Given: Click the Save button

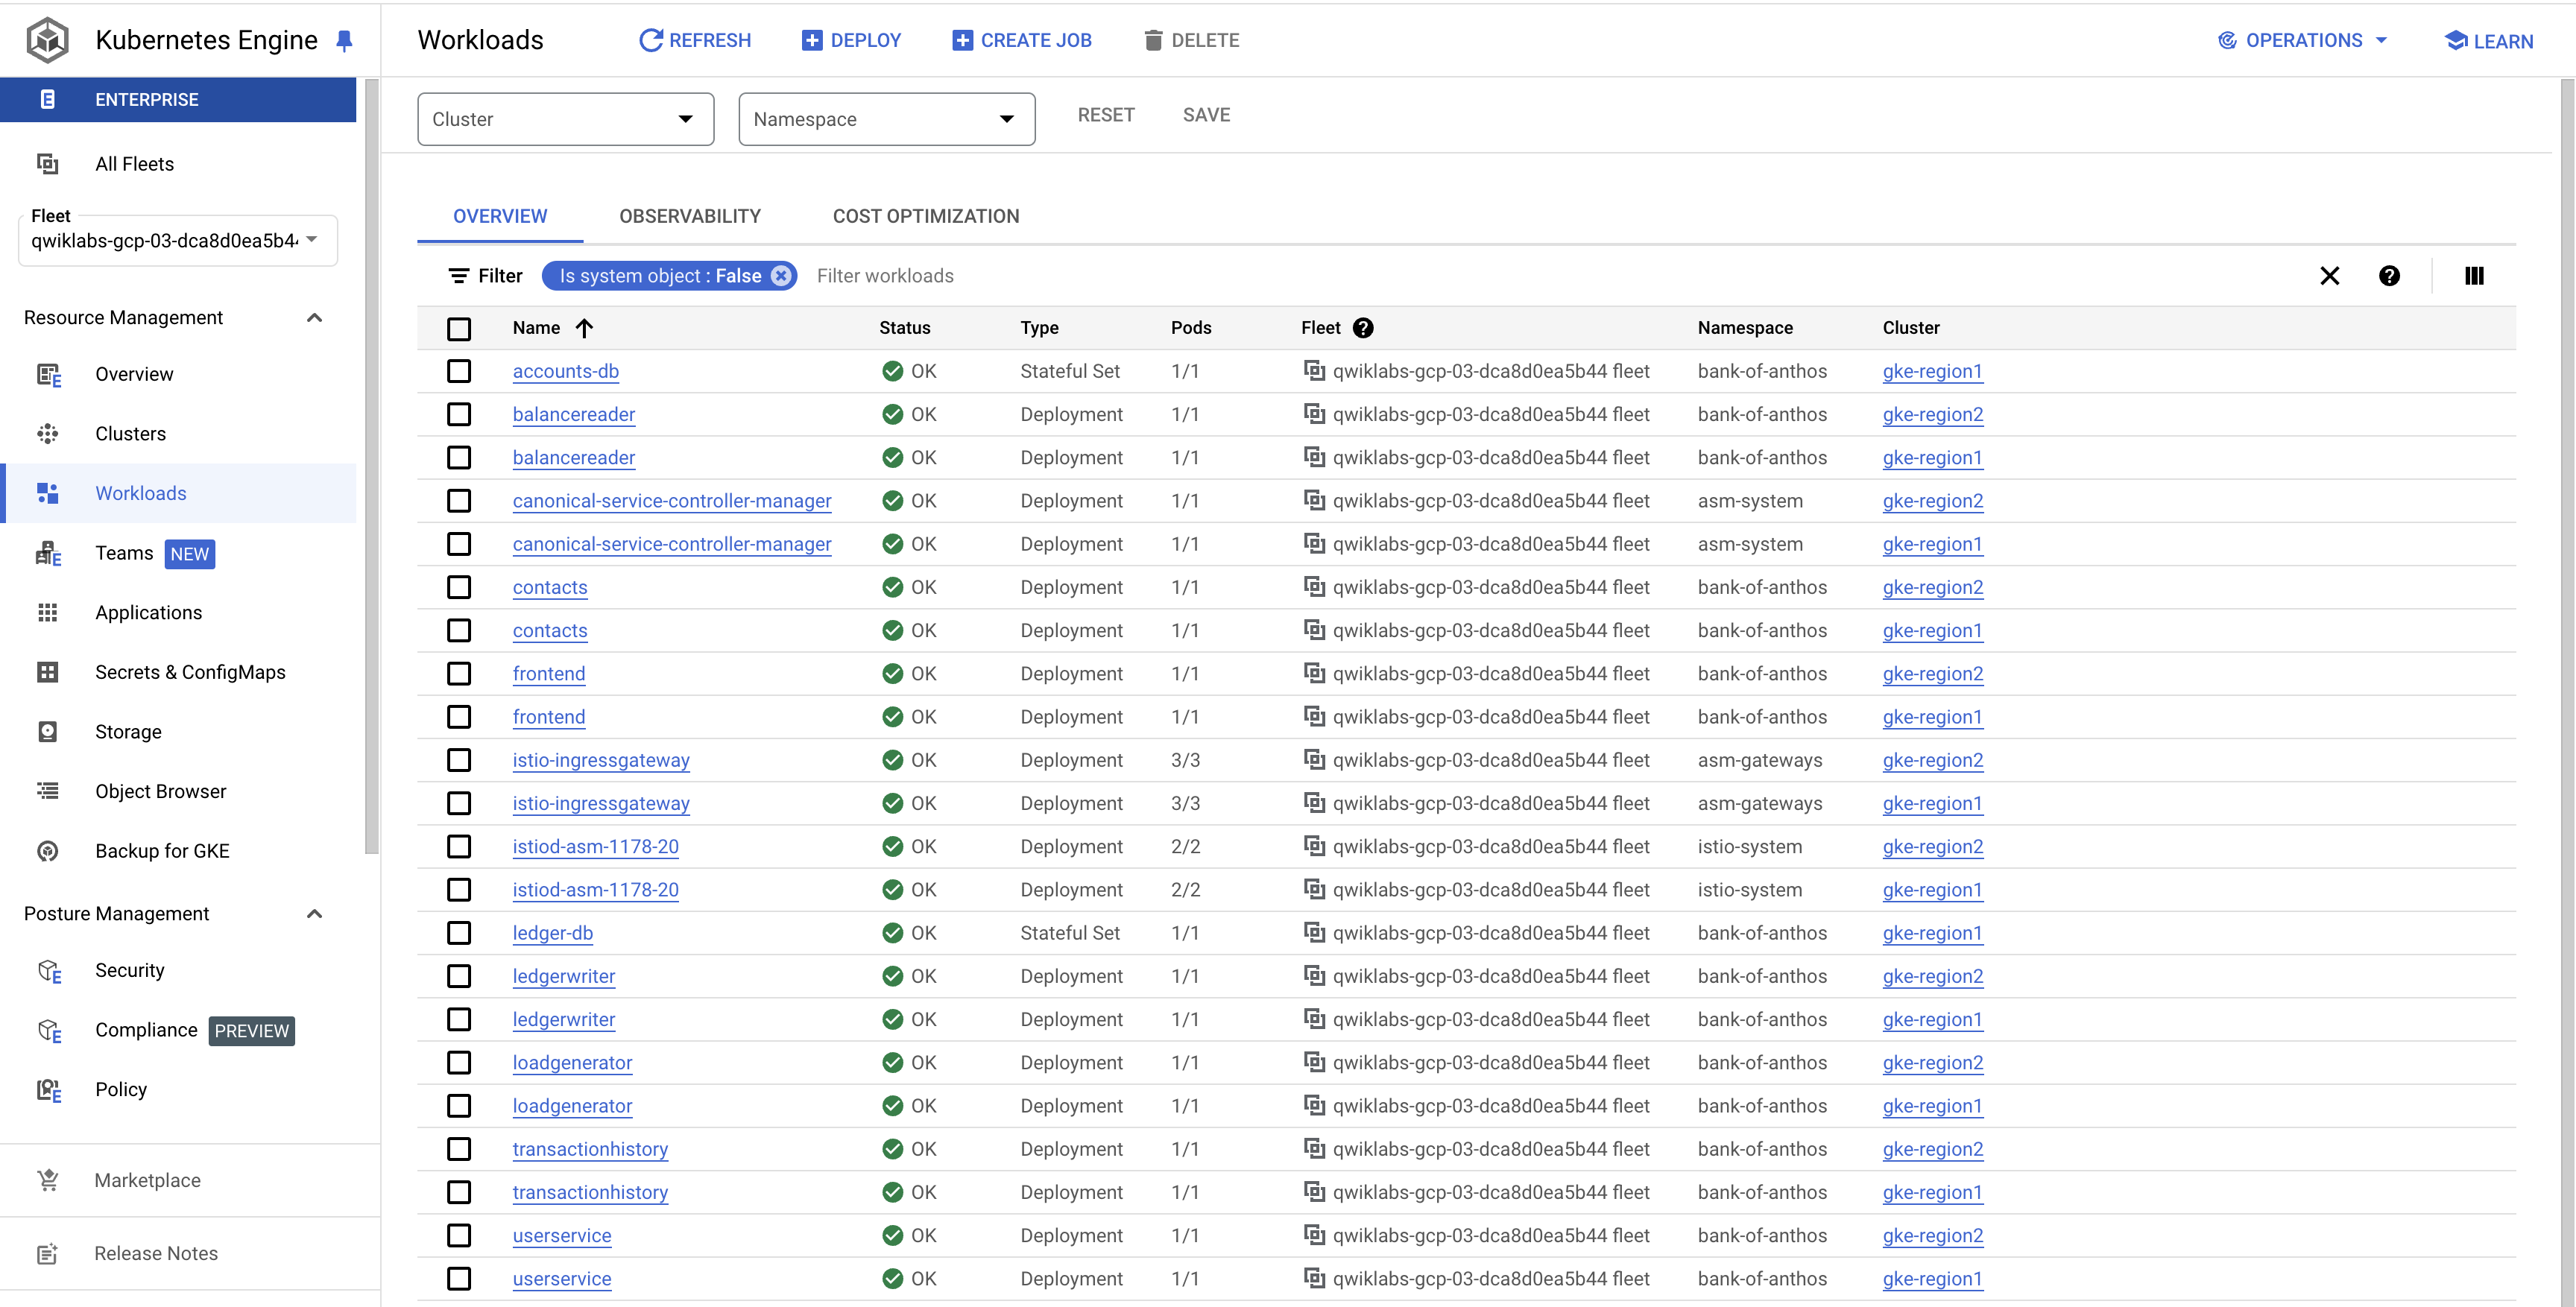Looking at the screenshot, I should (1206, 115).
